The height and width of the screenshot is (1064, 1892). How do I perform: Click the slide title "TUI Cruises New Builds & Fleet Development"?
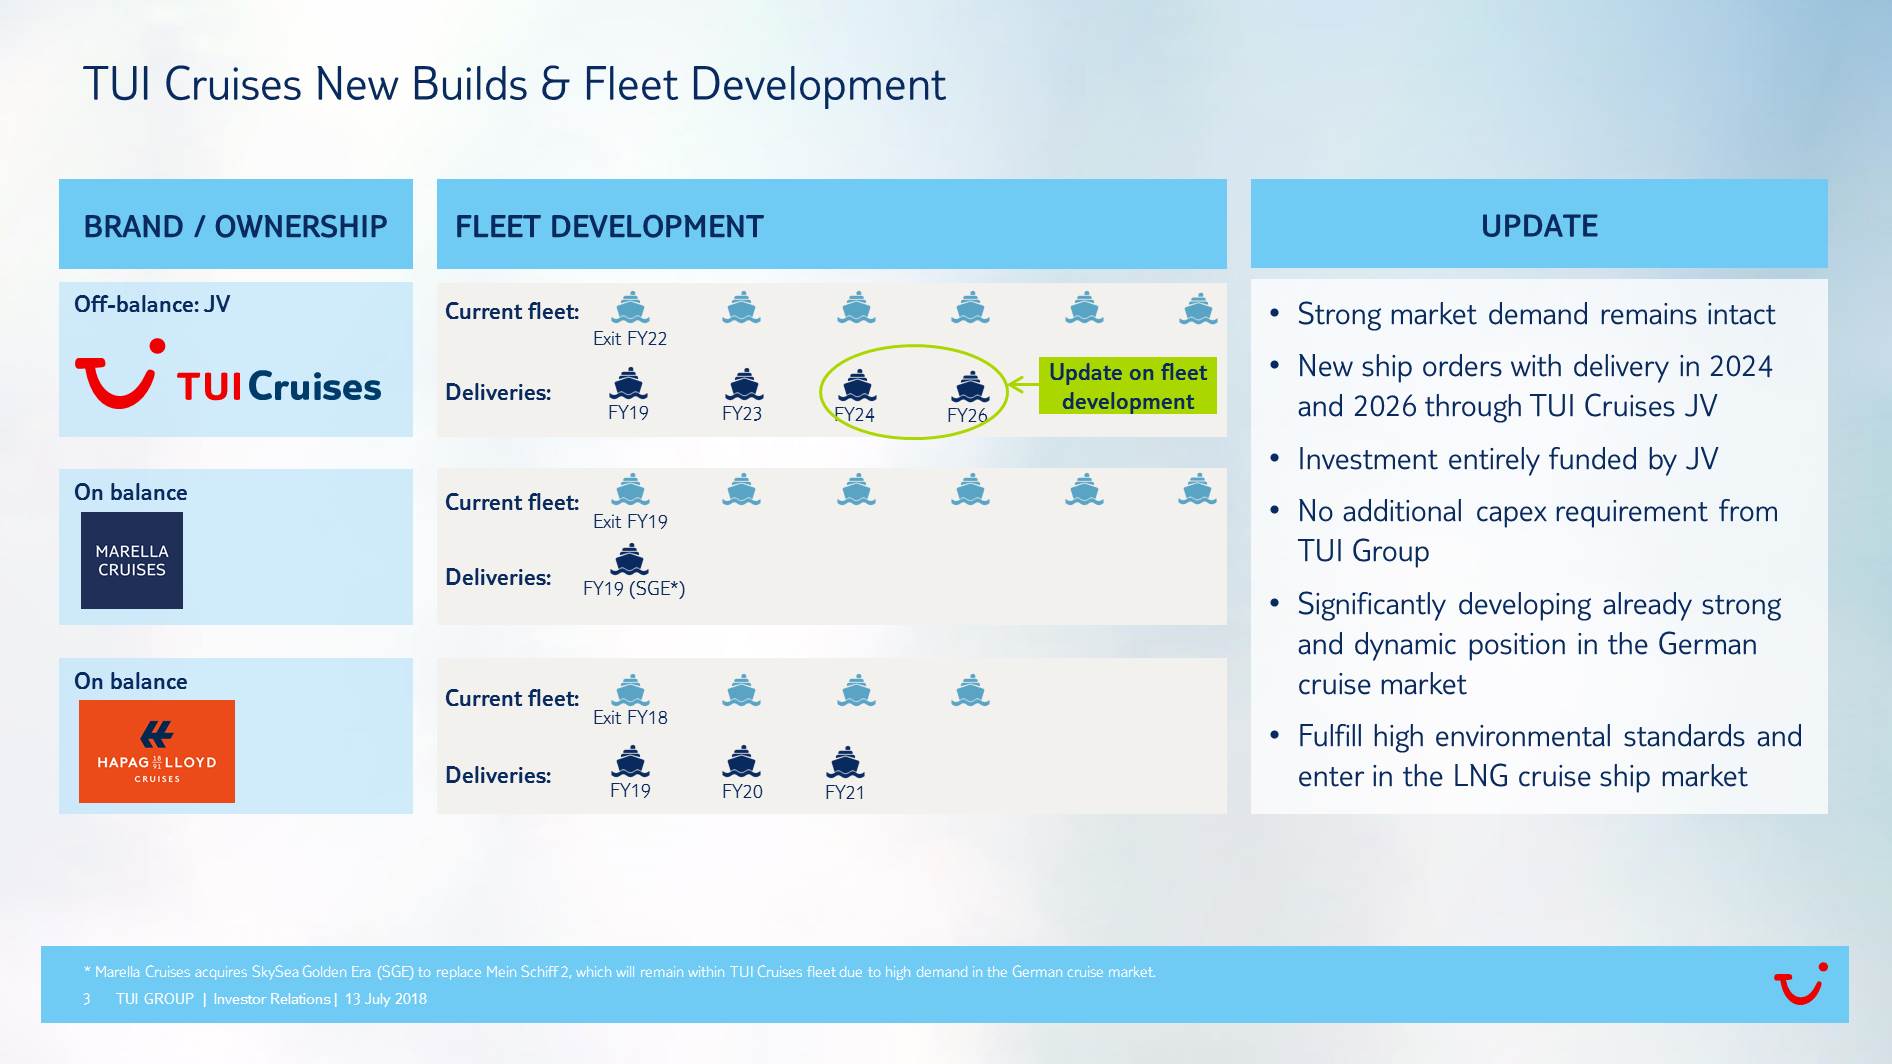point(514,84)
